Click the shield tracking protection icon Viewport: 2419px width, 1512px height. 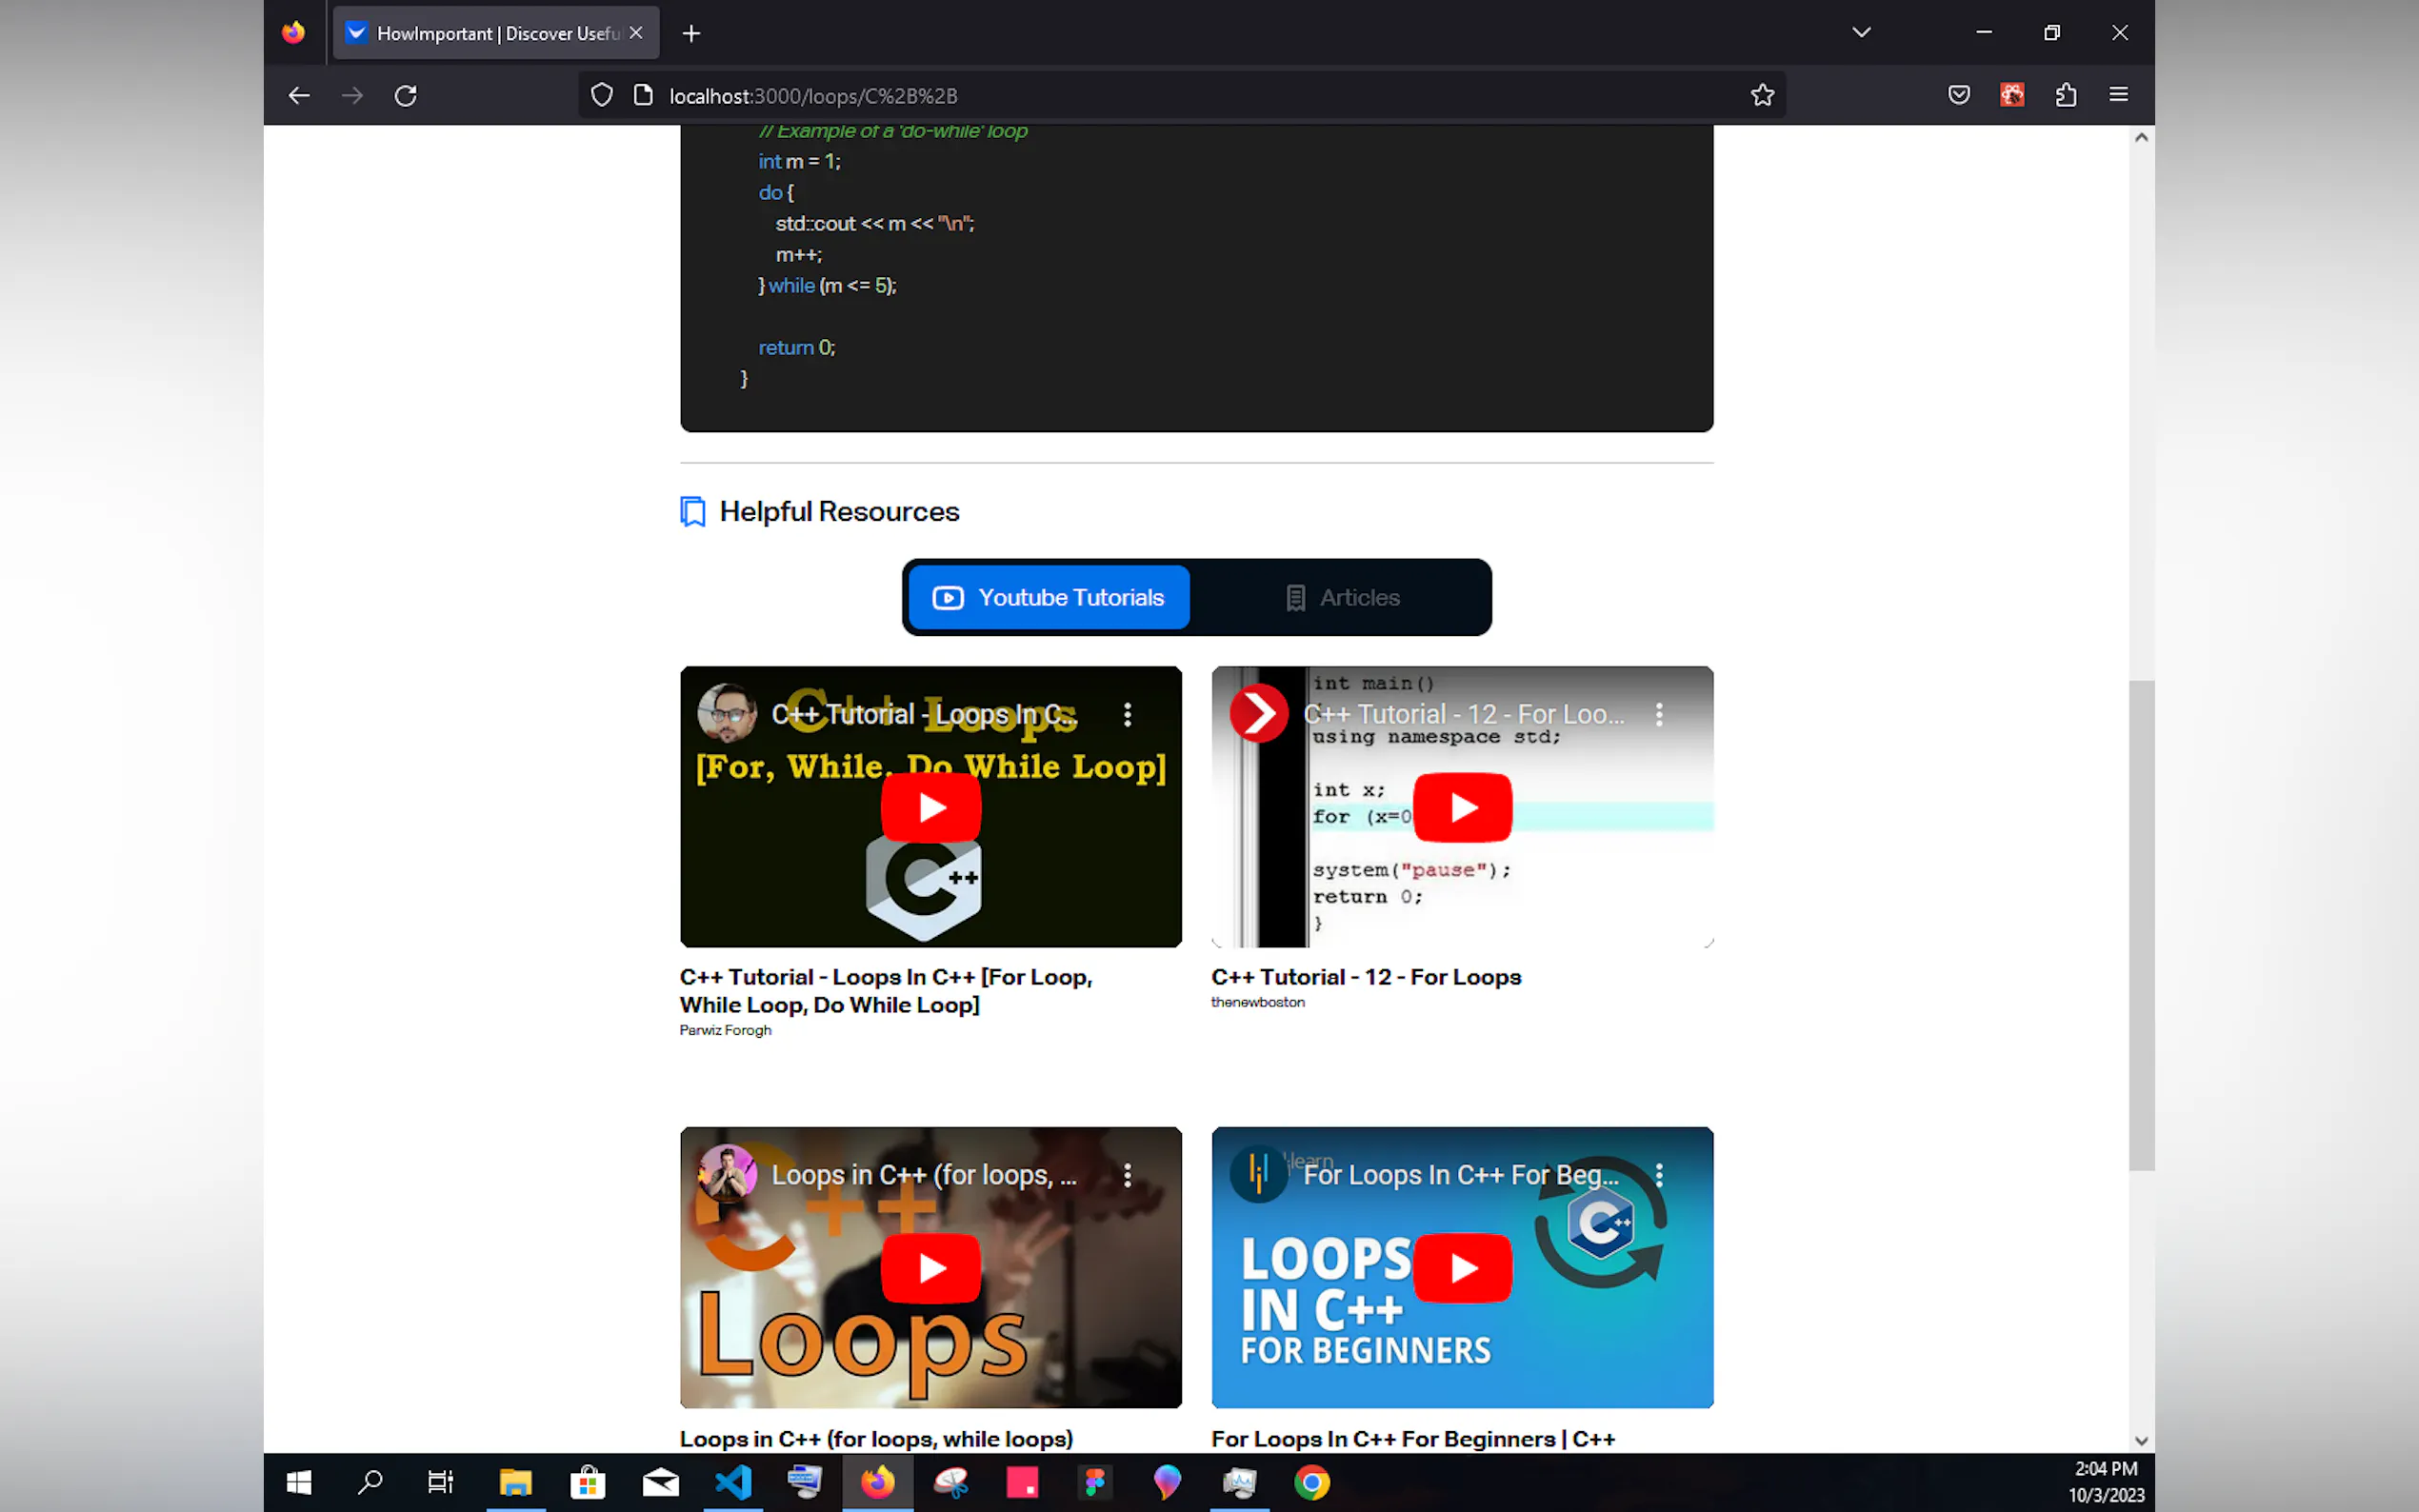(601, 95)
